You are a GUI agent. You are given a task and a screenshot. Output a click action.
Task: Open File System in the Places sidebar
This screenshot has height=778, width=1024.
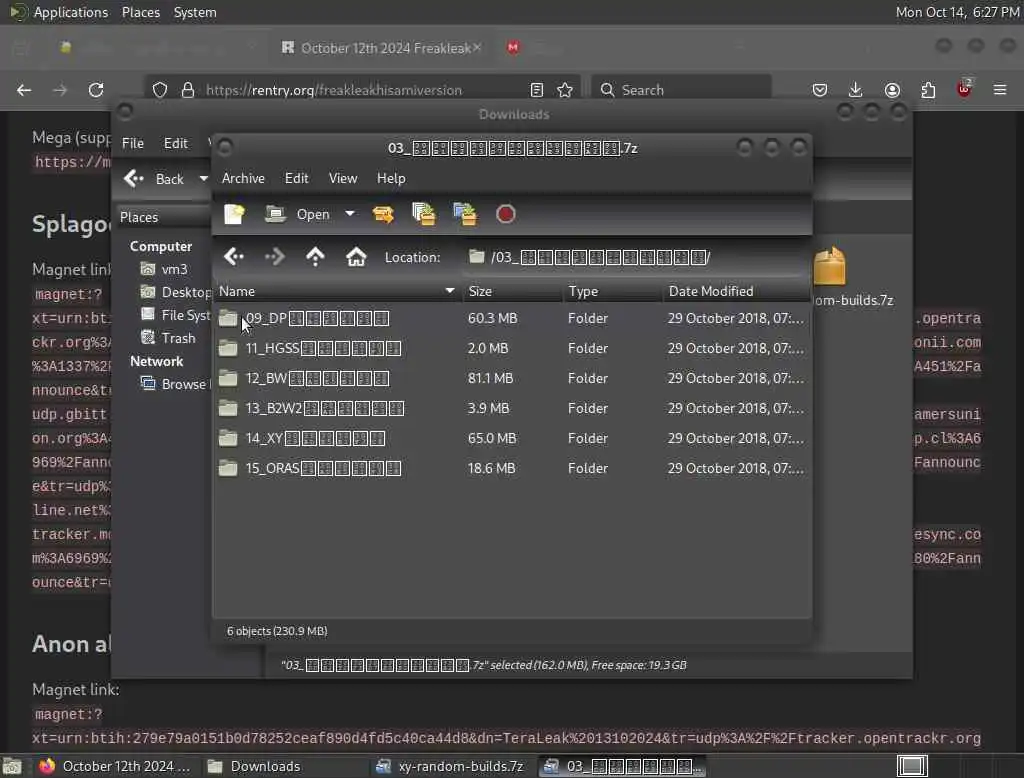tap(175, 315)
